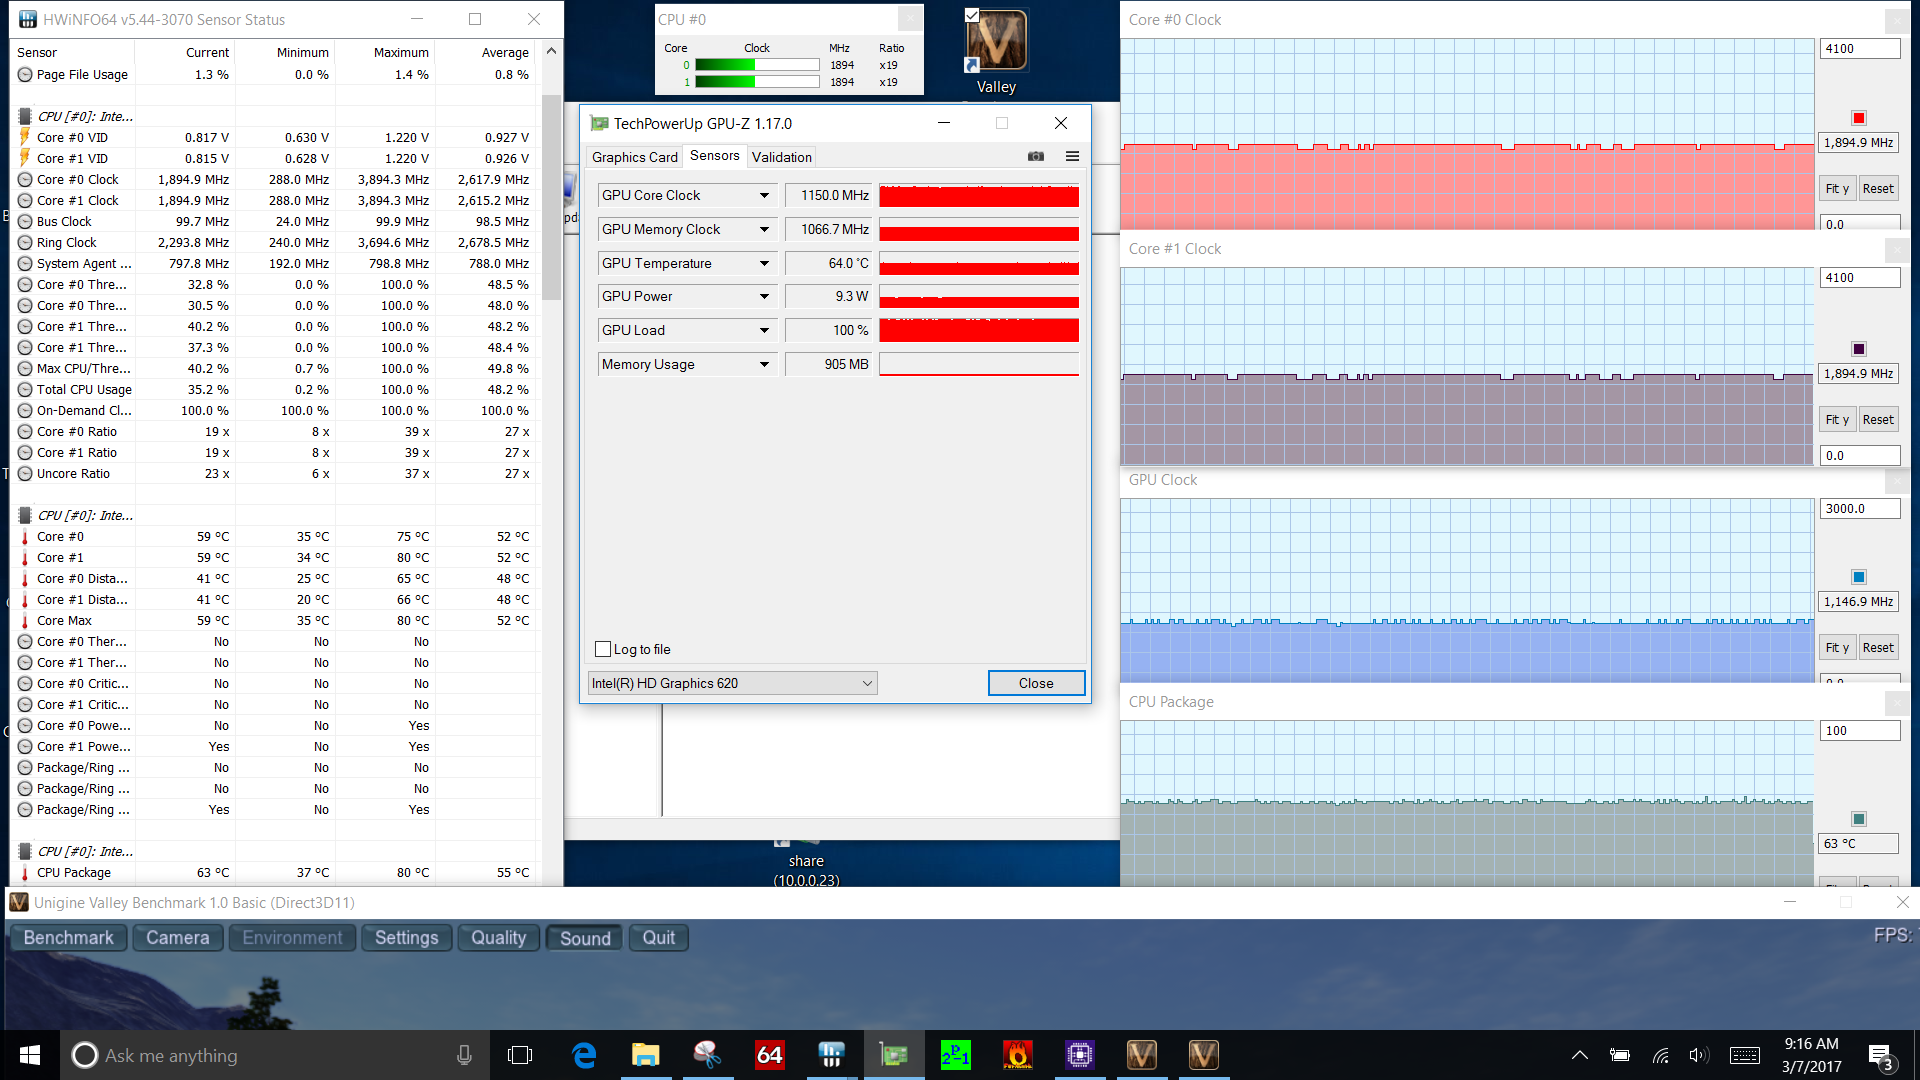The image size is (1920, 1080).
Task: Click the Close button in GPU-Z
Action: tap(1036, 683)
